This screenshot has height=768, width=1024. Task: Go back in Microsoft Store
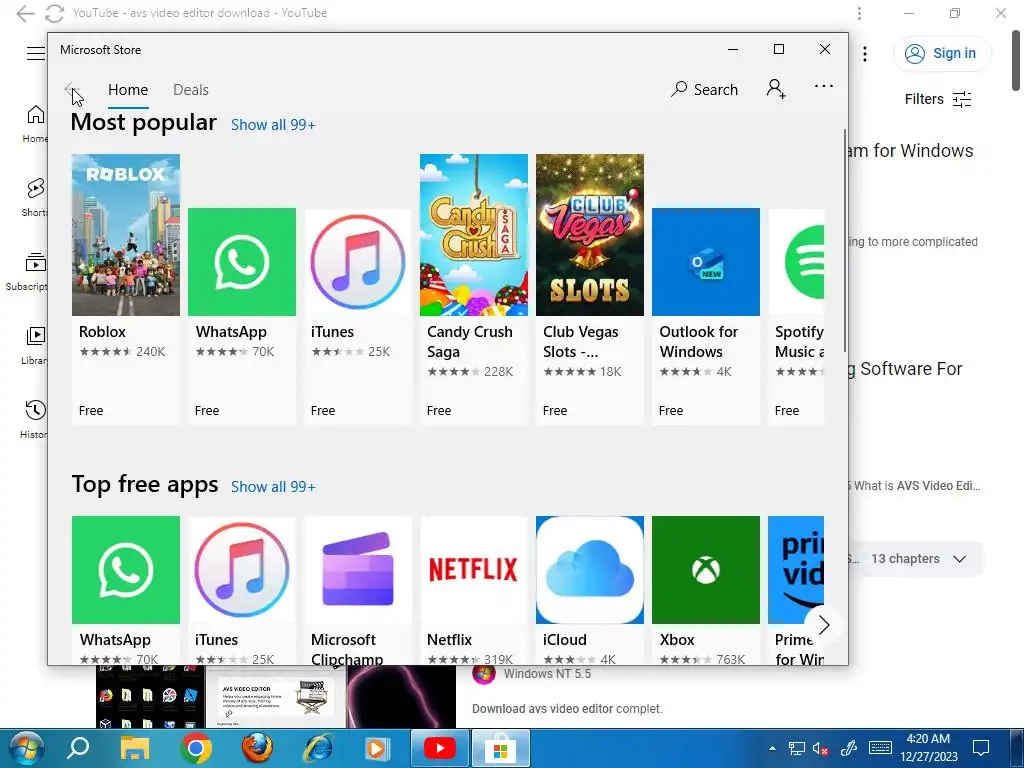[71, 89]
